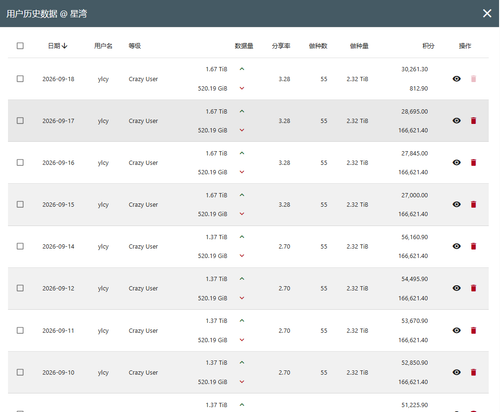Sort by the 用户名 column header
This screenshot has height=412, width=500.
[x=103, y=46]
